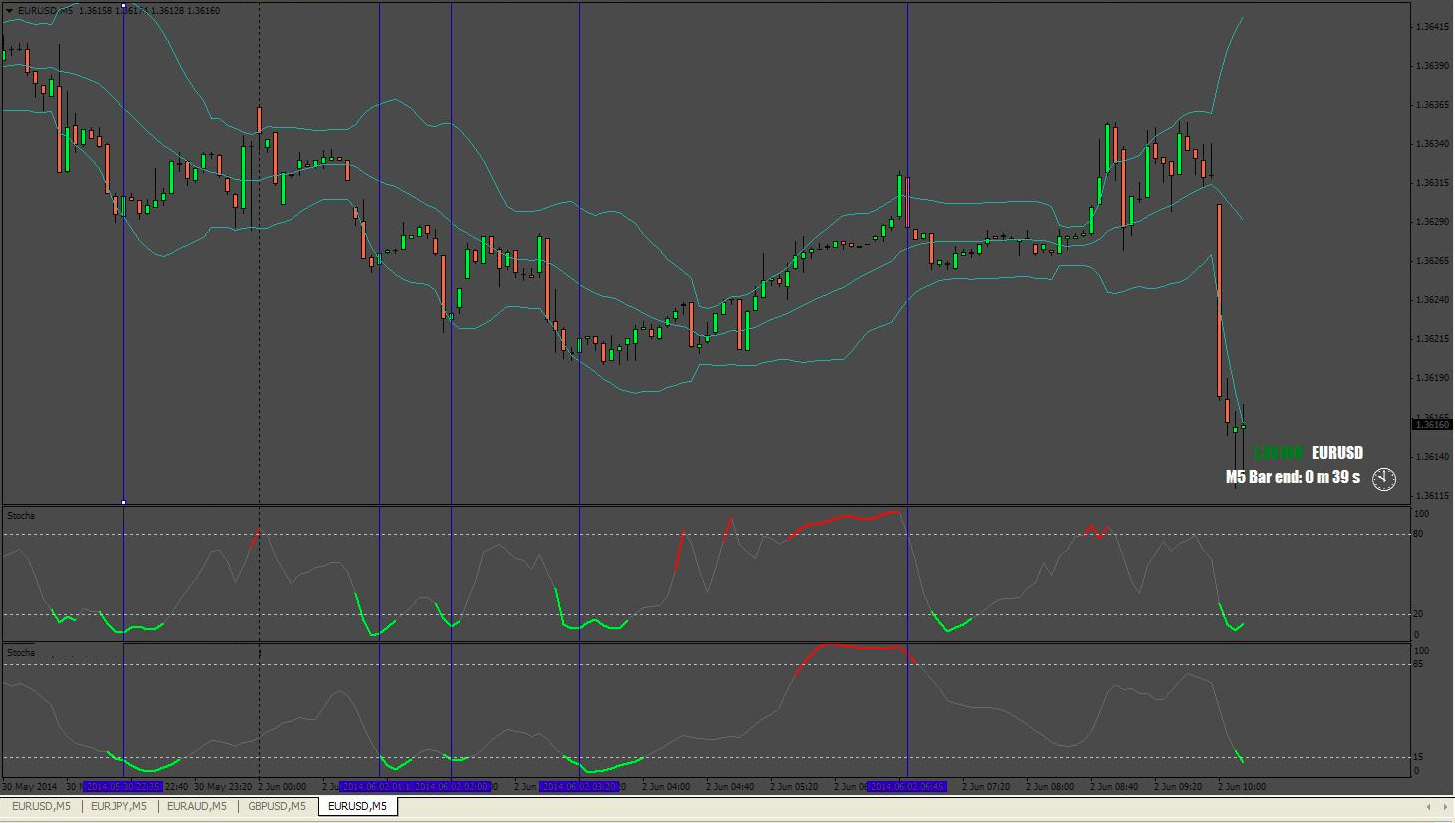Switch to the EURJPY,M5 chart tab
The image size is (1455, 823).
119,806
